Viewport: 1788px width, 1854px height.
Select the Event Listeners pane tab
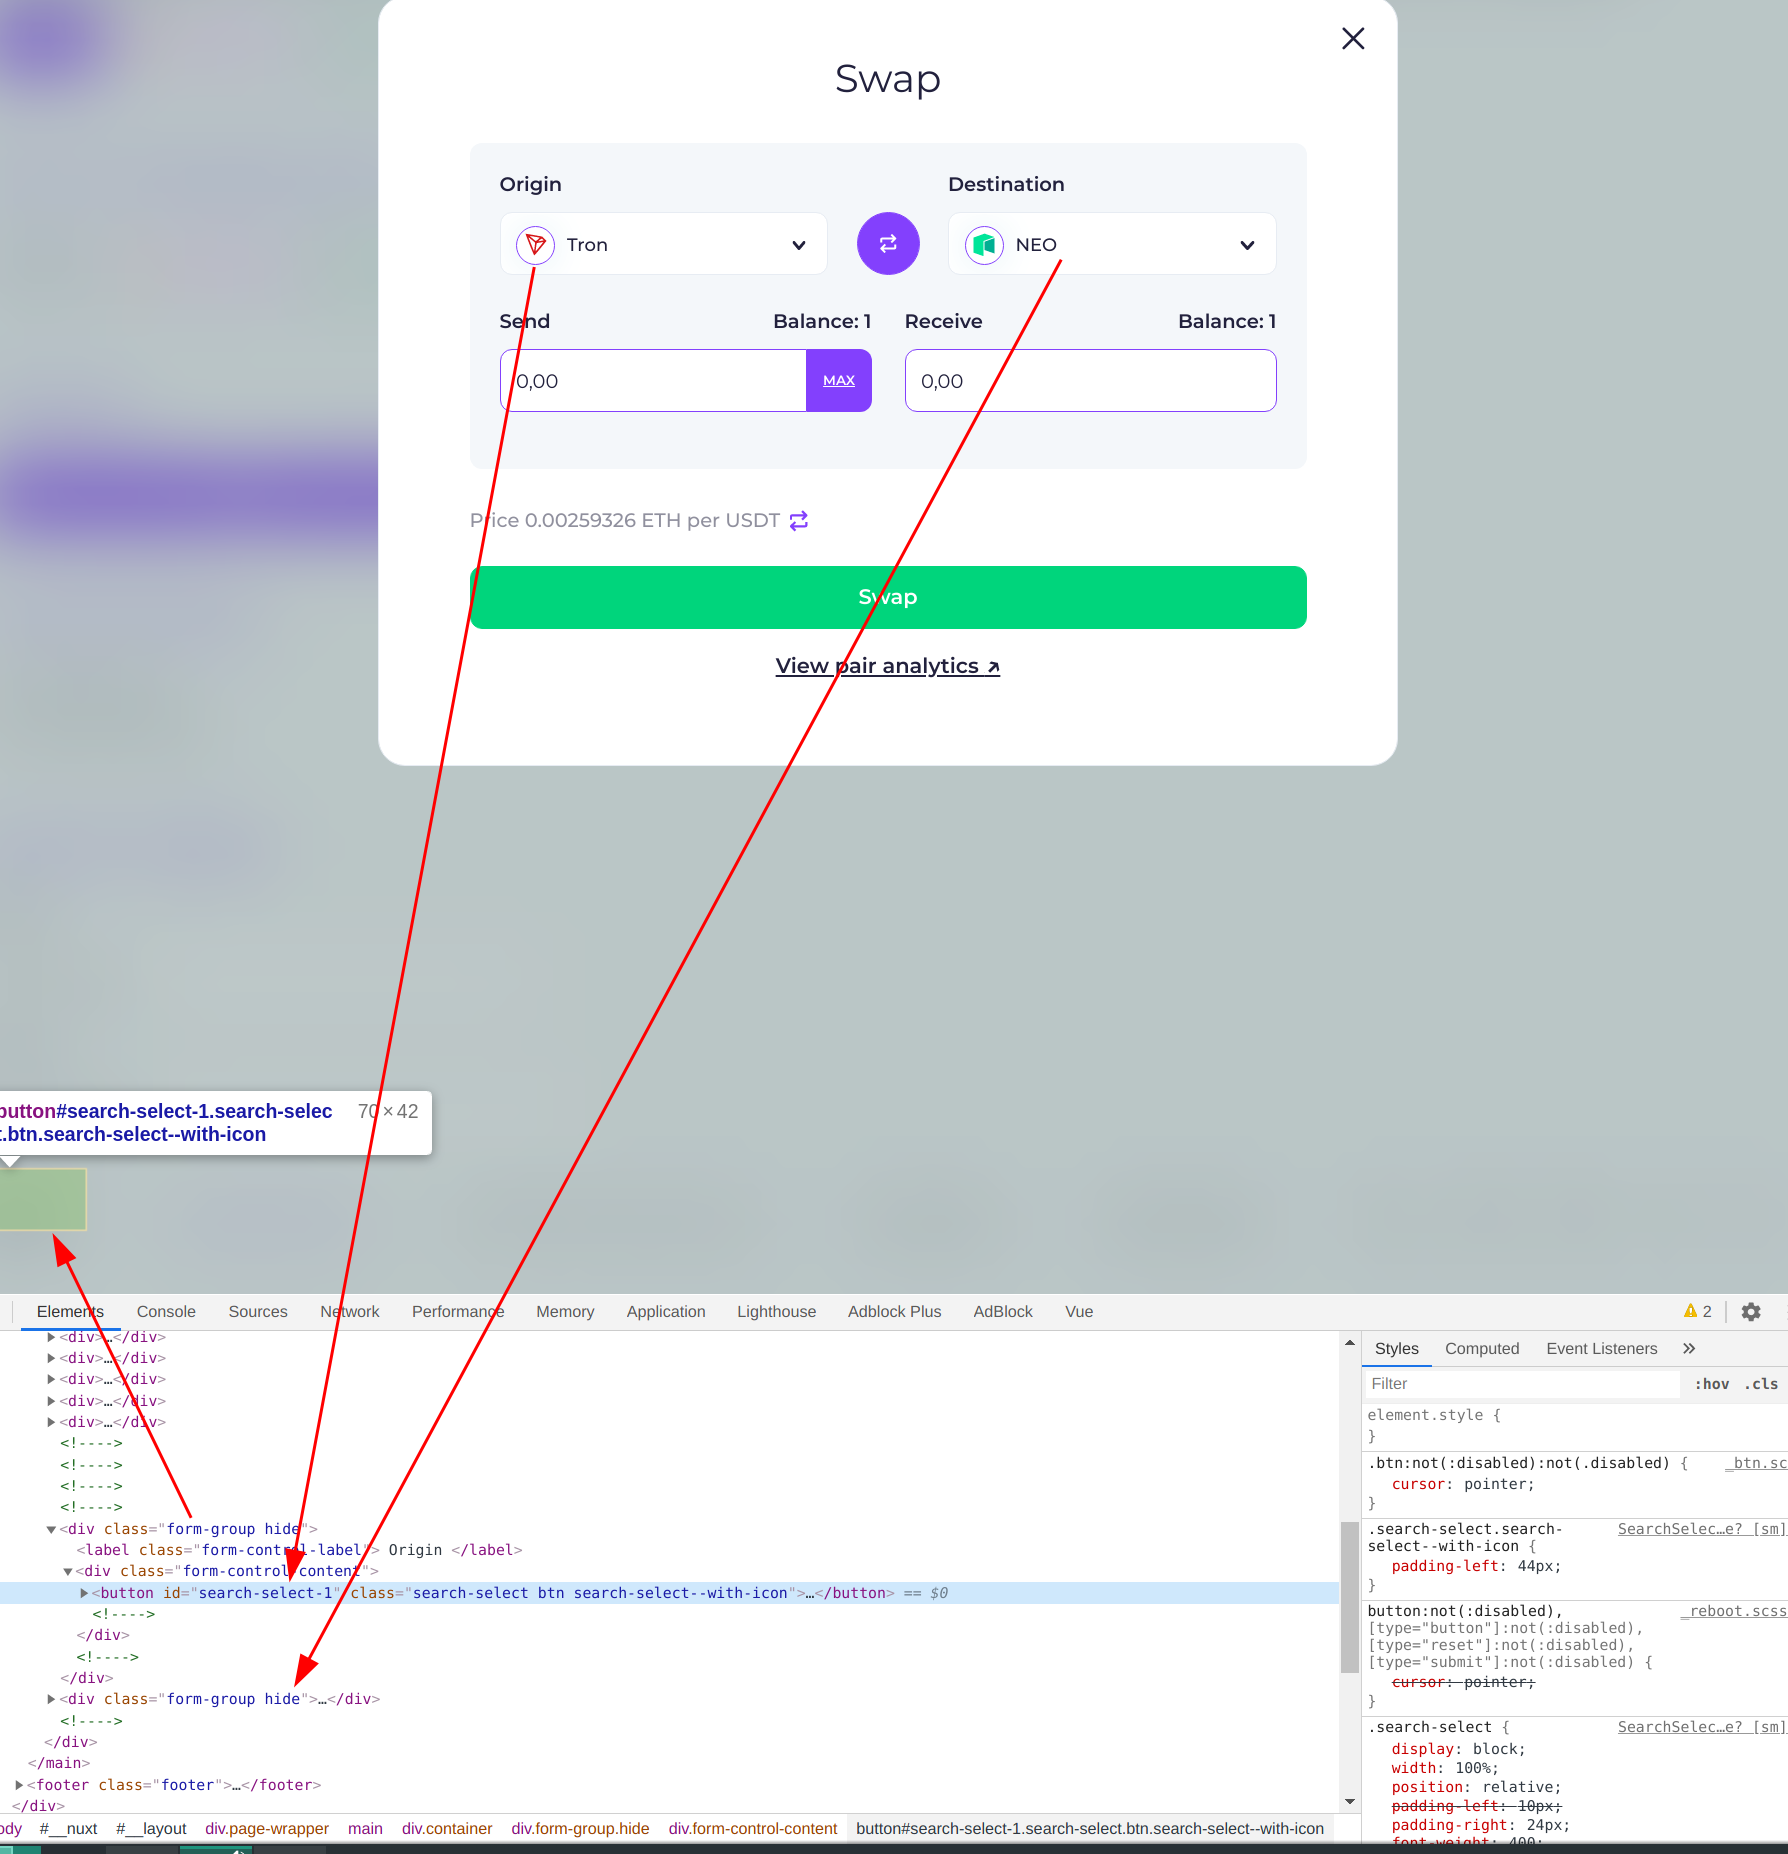(1602, 1349)
